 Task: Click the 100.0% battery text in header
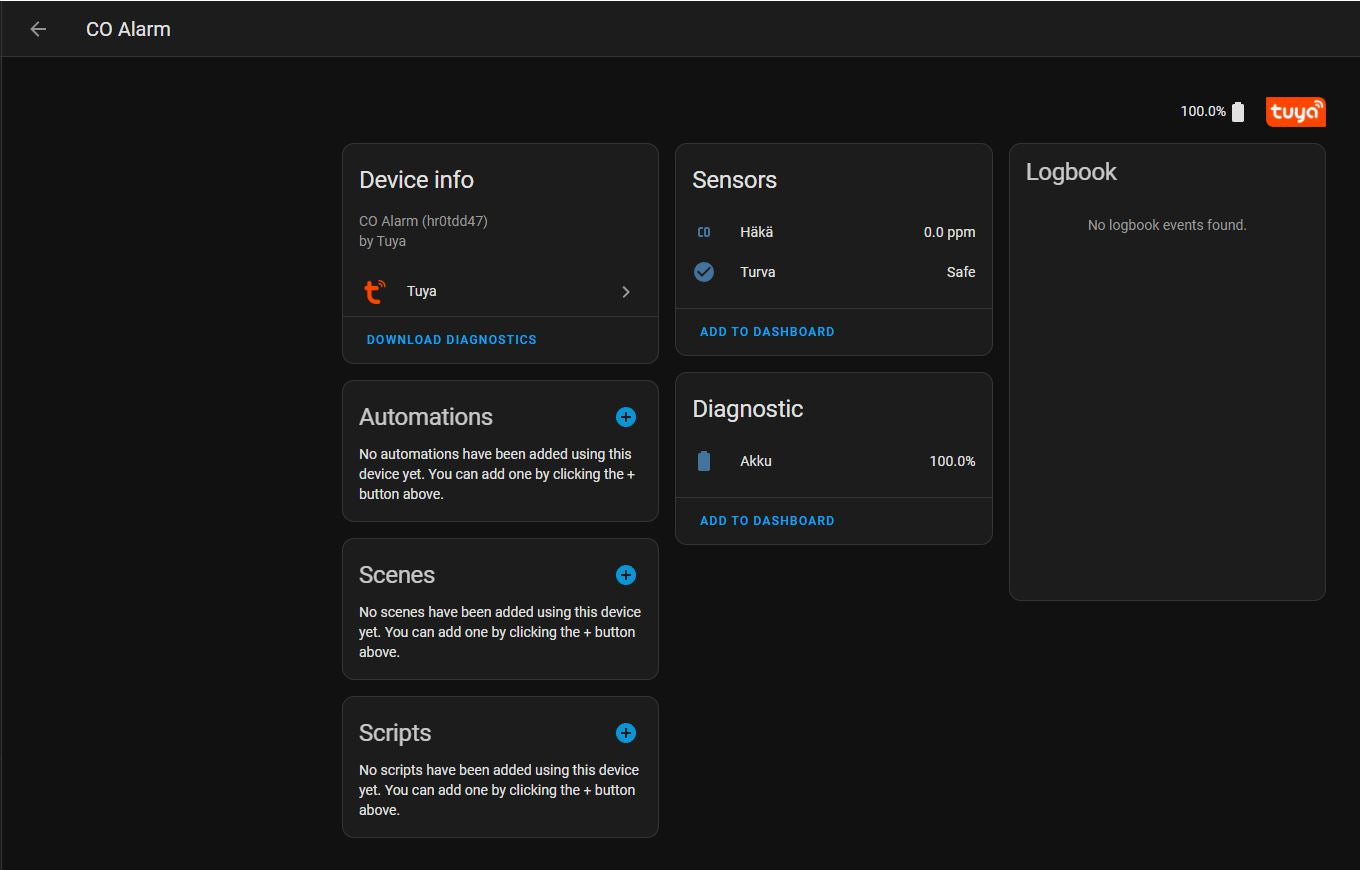(x=1203, y=111)
